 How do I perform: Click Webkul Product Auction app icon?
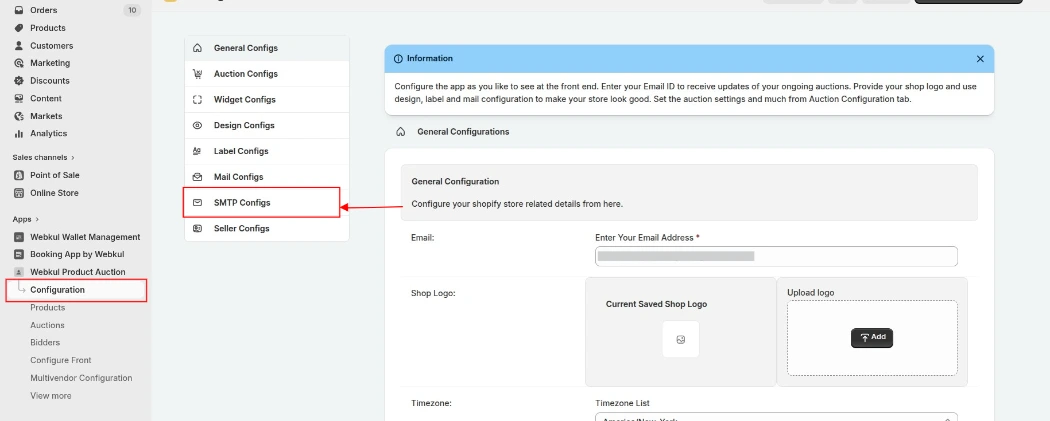click(19, 272)
